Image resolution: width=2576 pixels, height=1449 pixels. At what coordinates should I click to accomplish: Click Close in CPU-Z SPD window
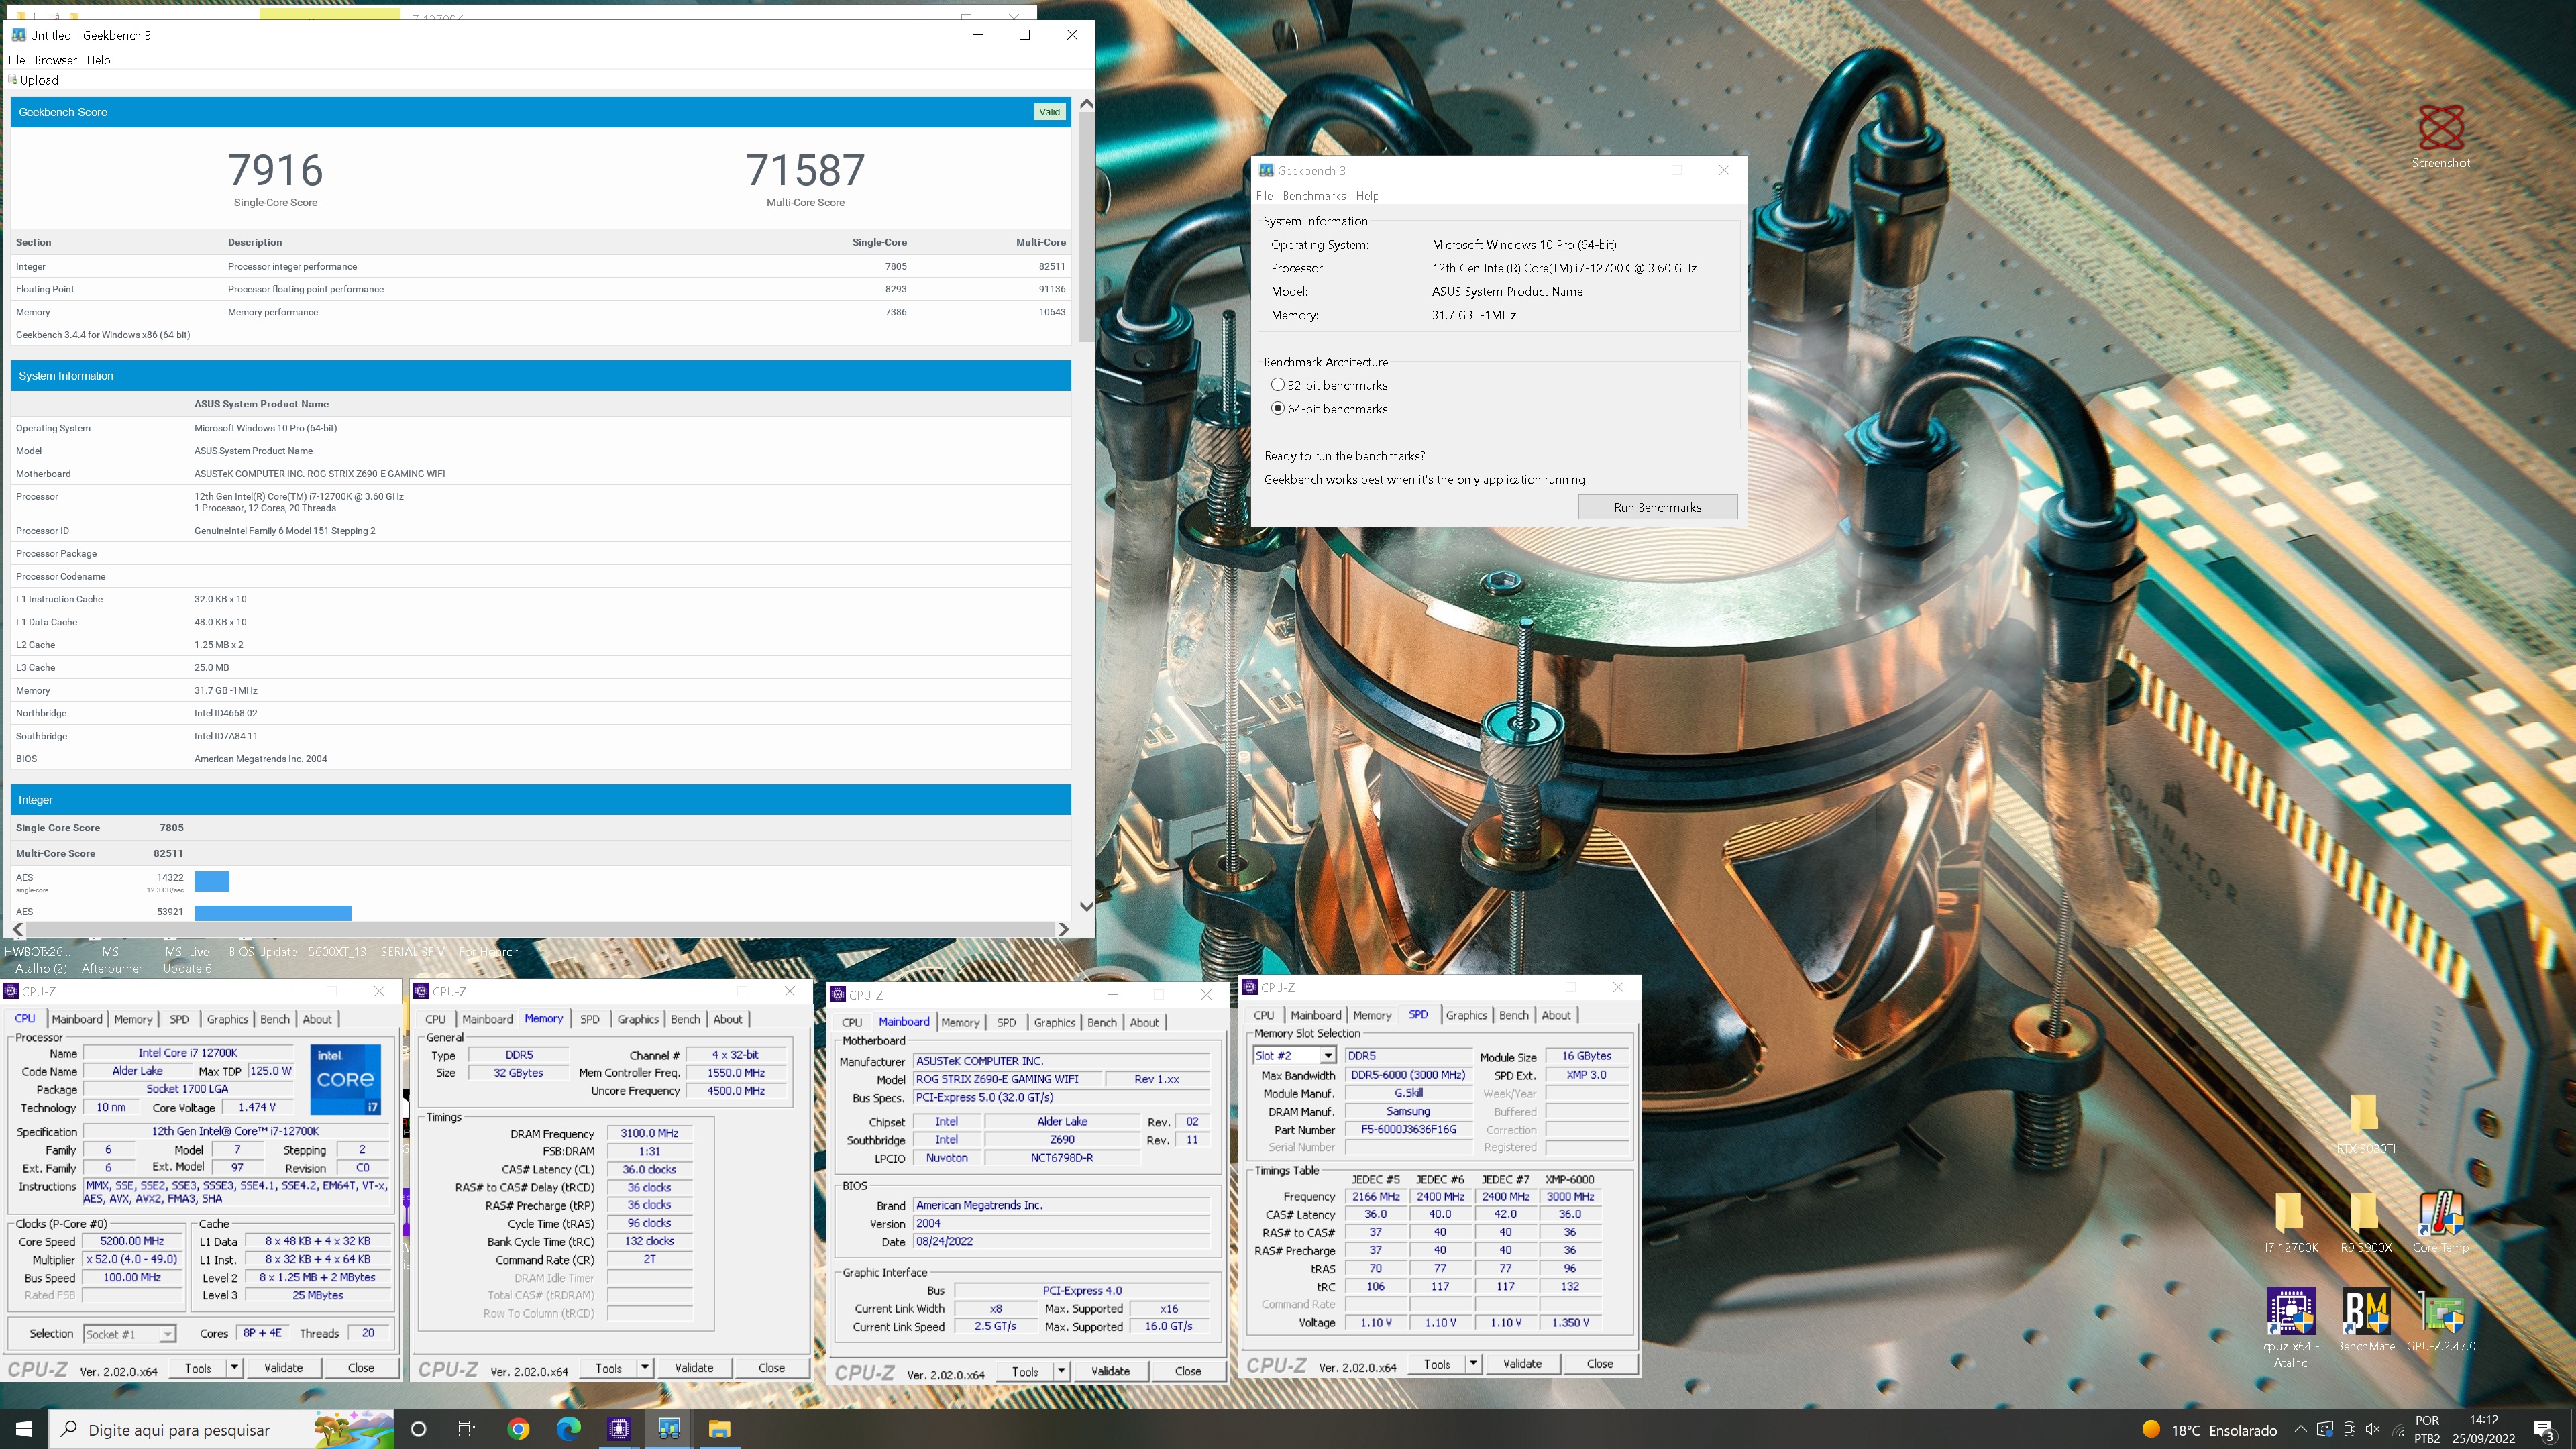point(1599,1363)
